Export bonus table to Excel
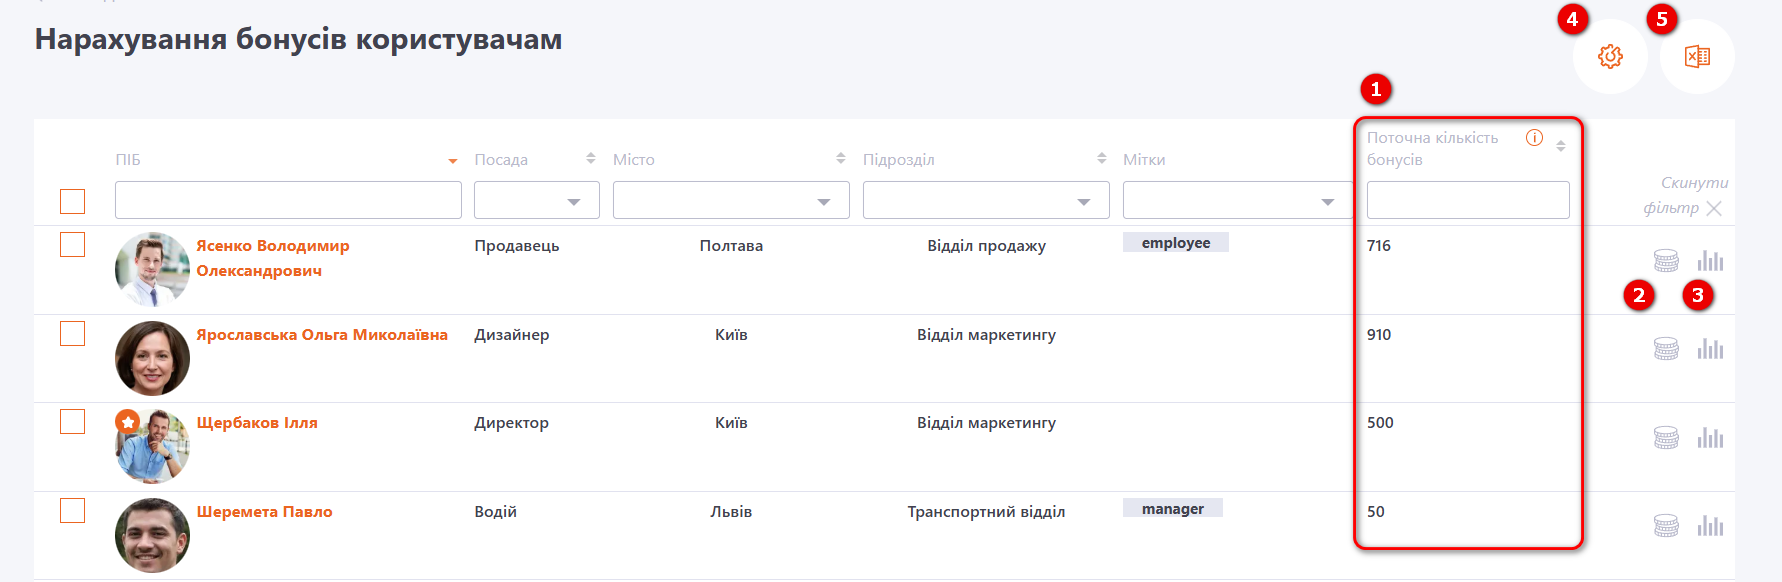 click(x=1697, y=57)
